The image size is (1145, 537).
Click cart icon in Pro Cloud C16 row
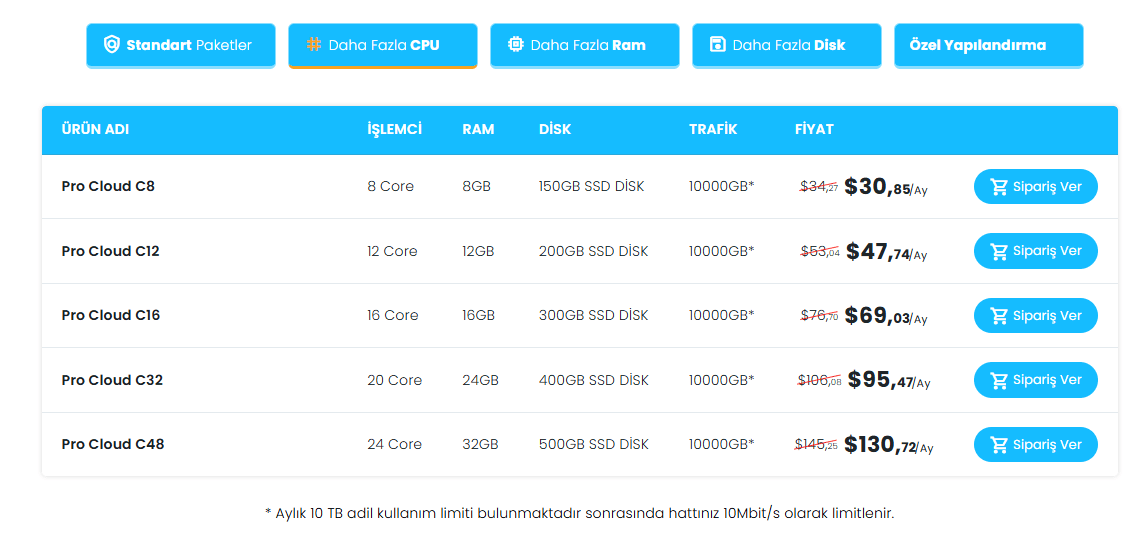tap(998, 316)
